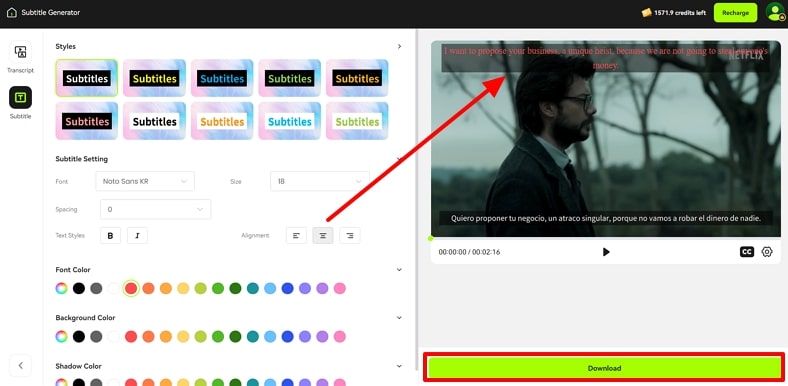788x386 pixels.
Task: Open the Font dropdown Noto Sans KR
Action: [145, 181]
